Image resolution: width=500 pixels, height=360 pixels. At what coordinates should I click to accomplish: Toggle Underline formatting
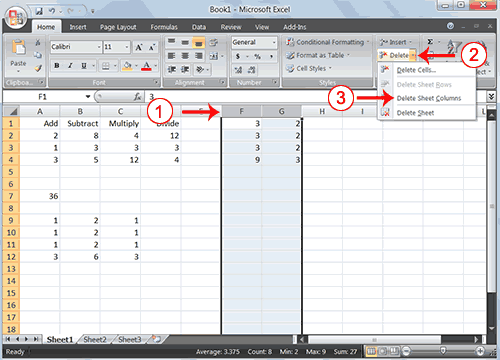click(84, 66)
